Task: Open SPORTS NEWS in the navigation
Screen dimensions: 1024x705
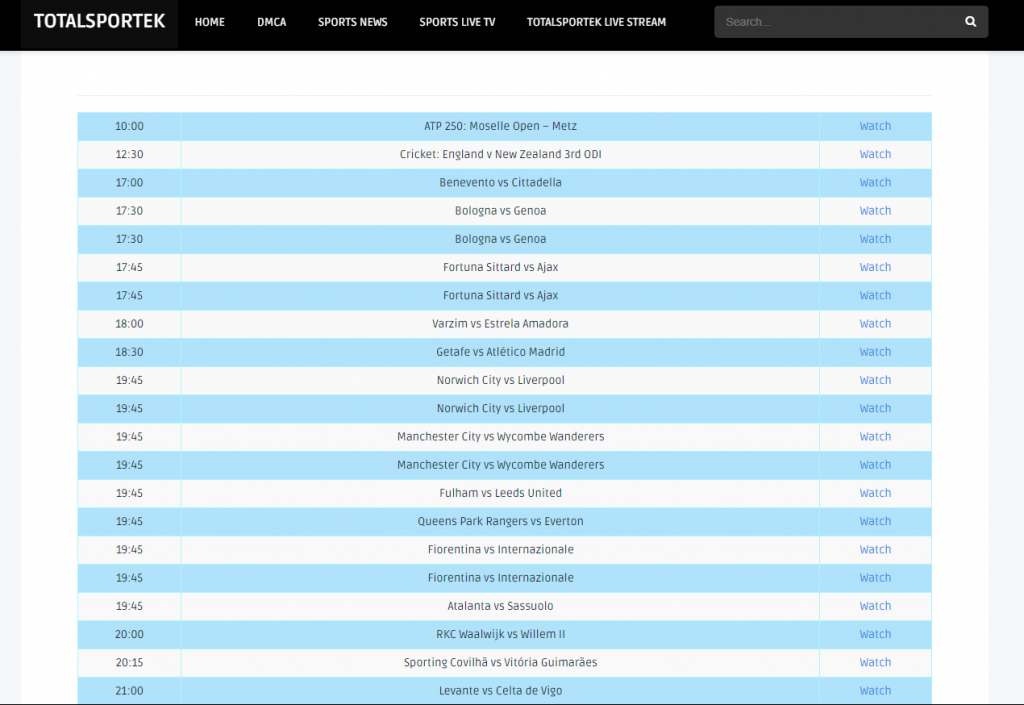Action: pos(353,22)
